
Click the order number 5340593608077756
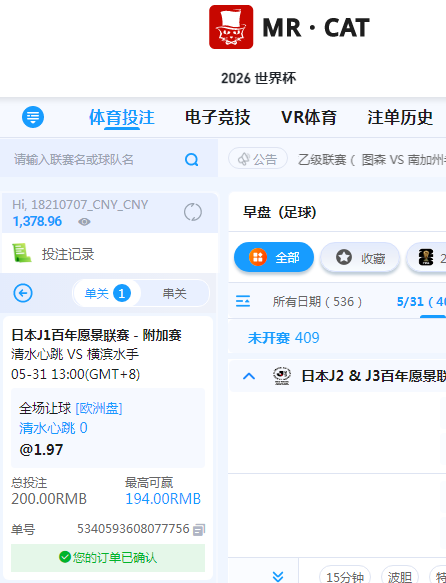click(133, 528)
